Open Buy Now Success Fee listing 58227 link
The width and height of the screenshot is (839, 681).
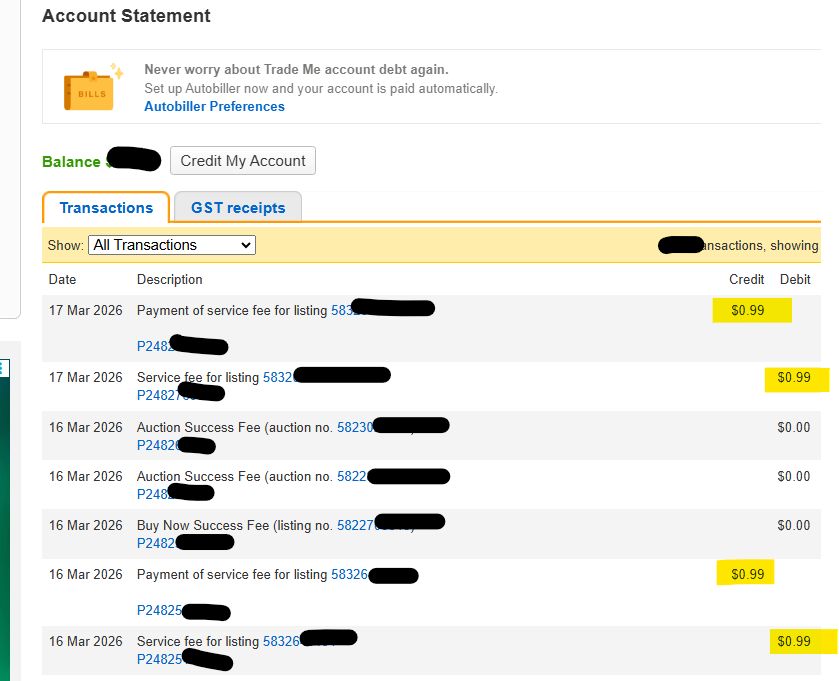click(355, 525)
